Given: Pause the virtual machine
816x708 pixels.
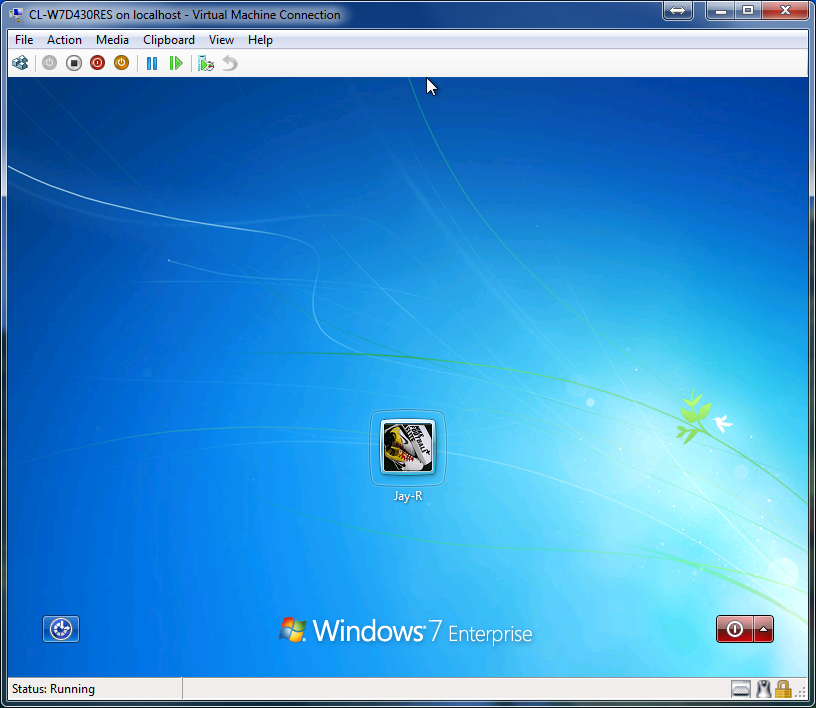Looking at the screenshot, I should coord(152,63).
